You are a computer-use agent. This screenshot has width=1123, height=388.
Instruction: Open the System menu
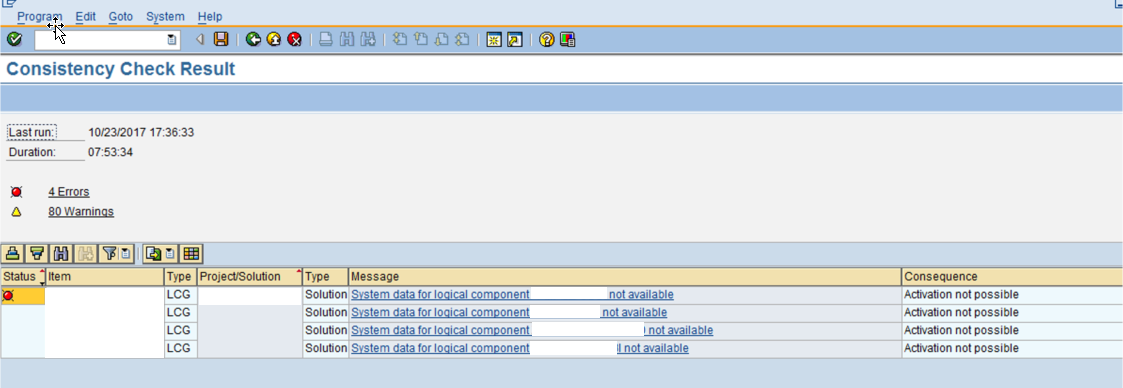pyautogui.click(x=165, y=16)
